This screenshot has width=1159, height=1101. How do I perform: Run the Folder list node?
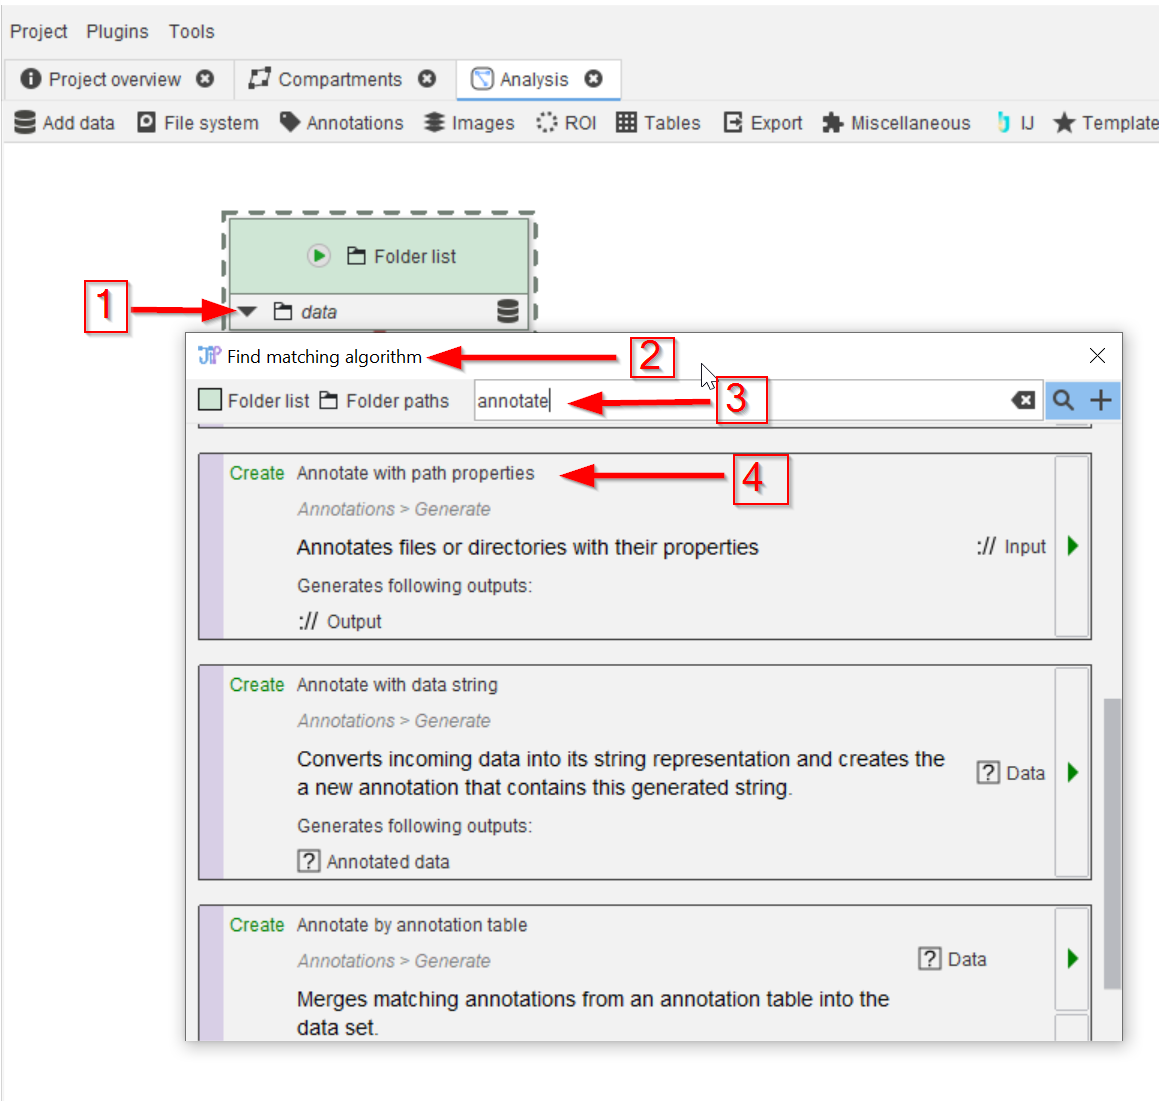click(318, 256)
